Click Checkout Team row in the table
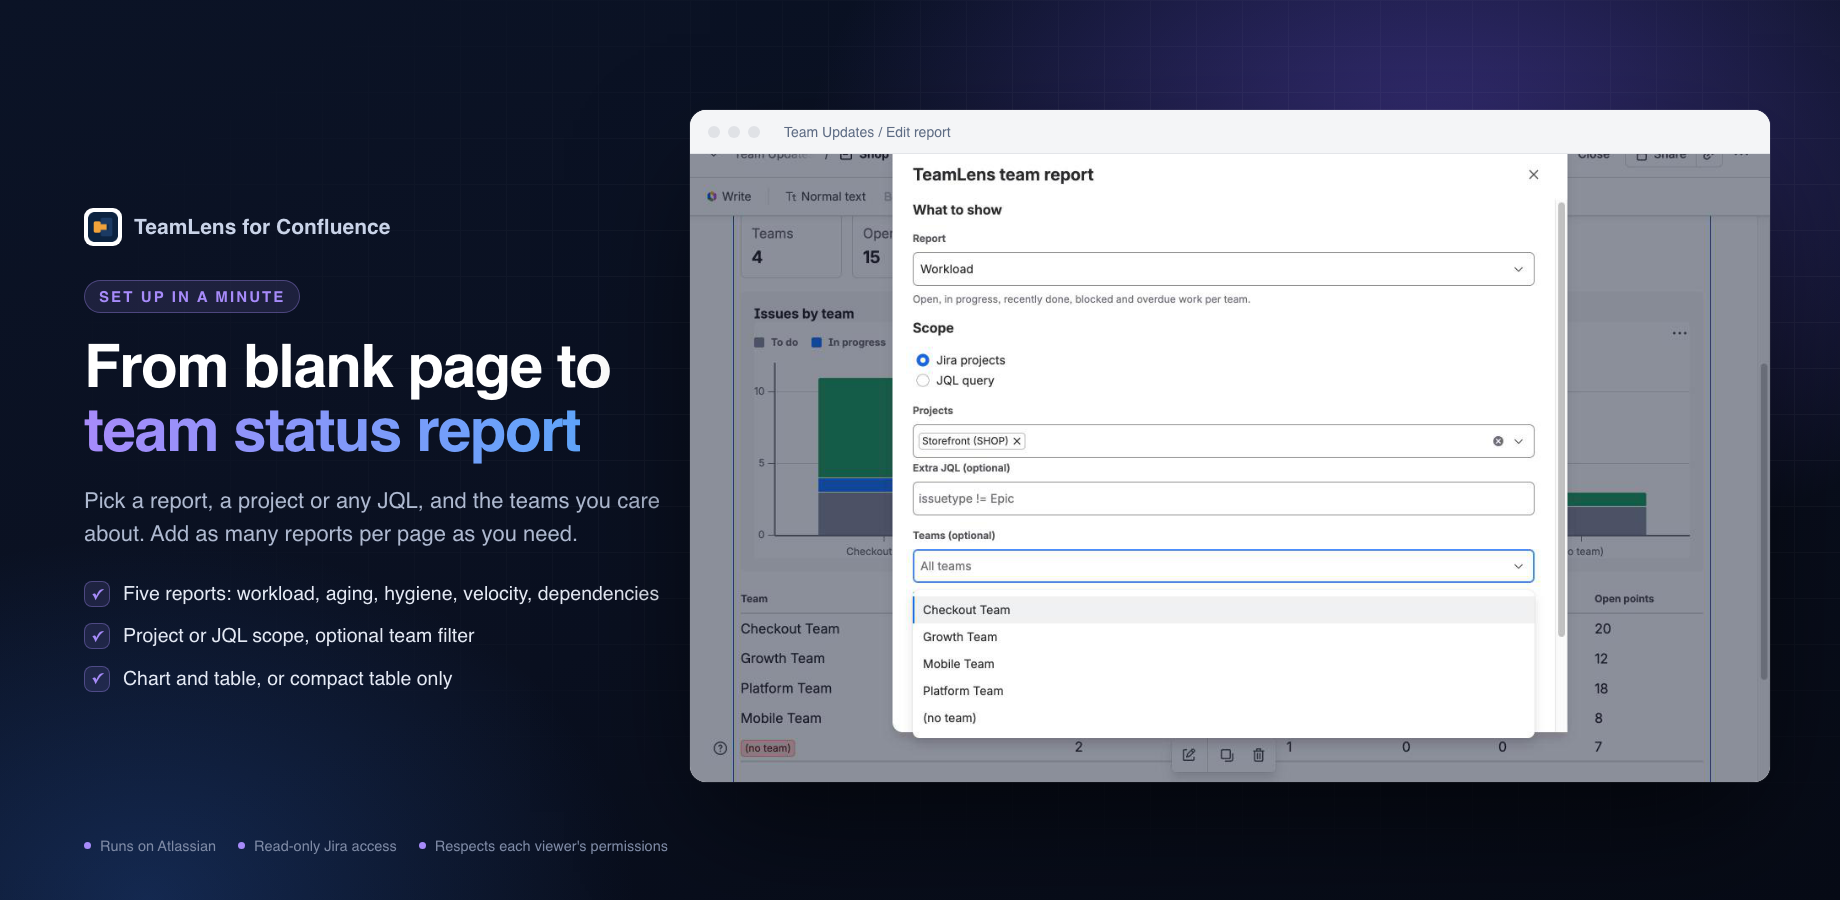Screen dimensions: 1840x900 tap(790, 629)
